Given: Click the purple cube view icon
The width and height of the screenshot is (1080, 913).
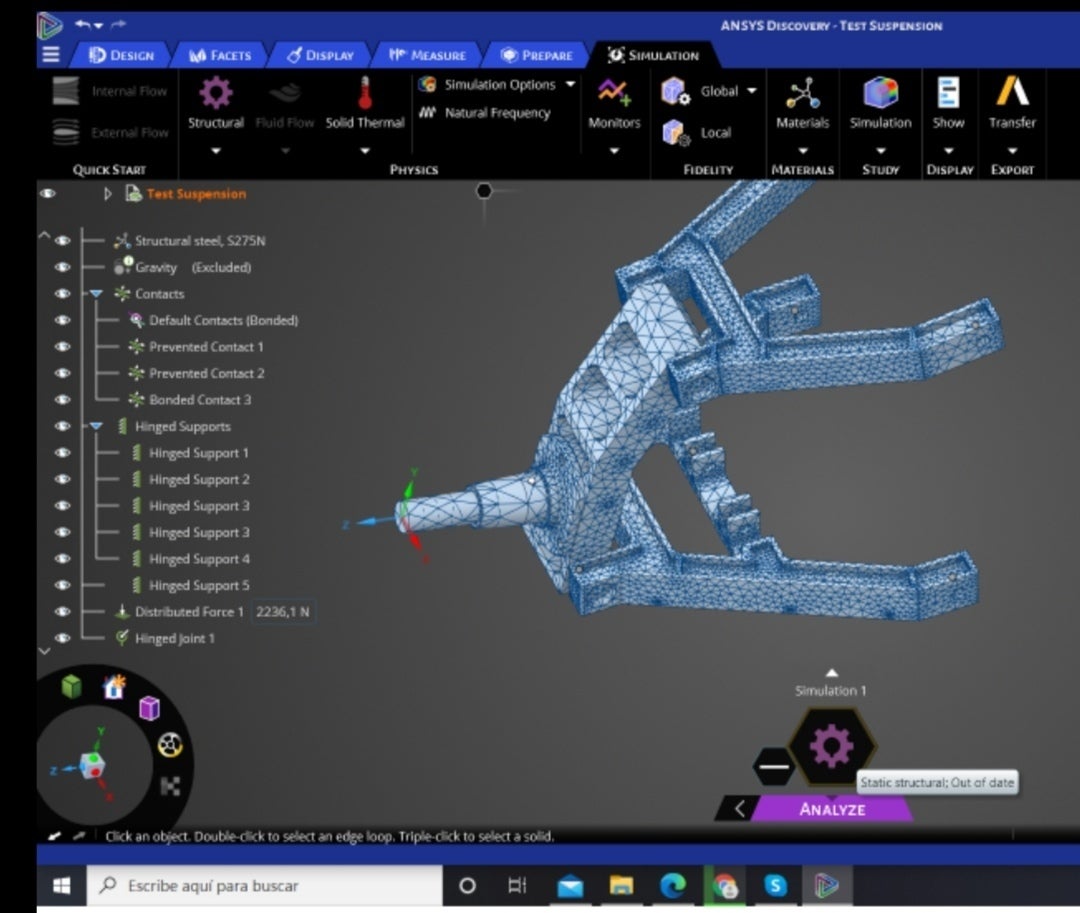Looking at the screenshot, I should [x=149, y=707].
